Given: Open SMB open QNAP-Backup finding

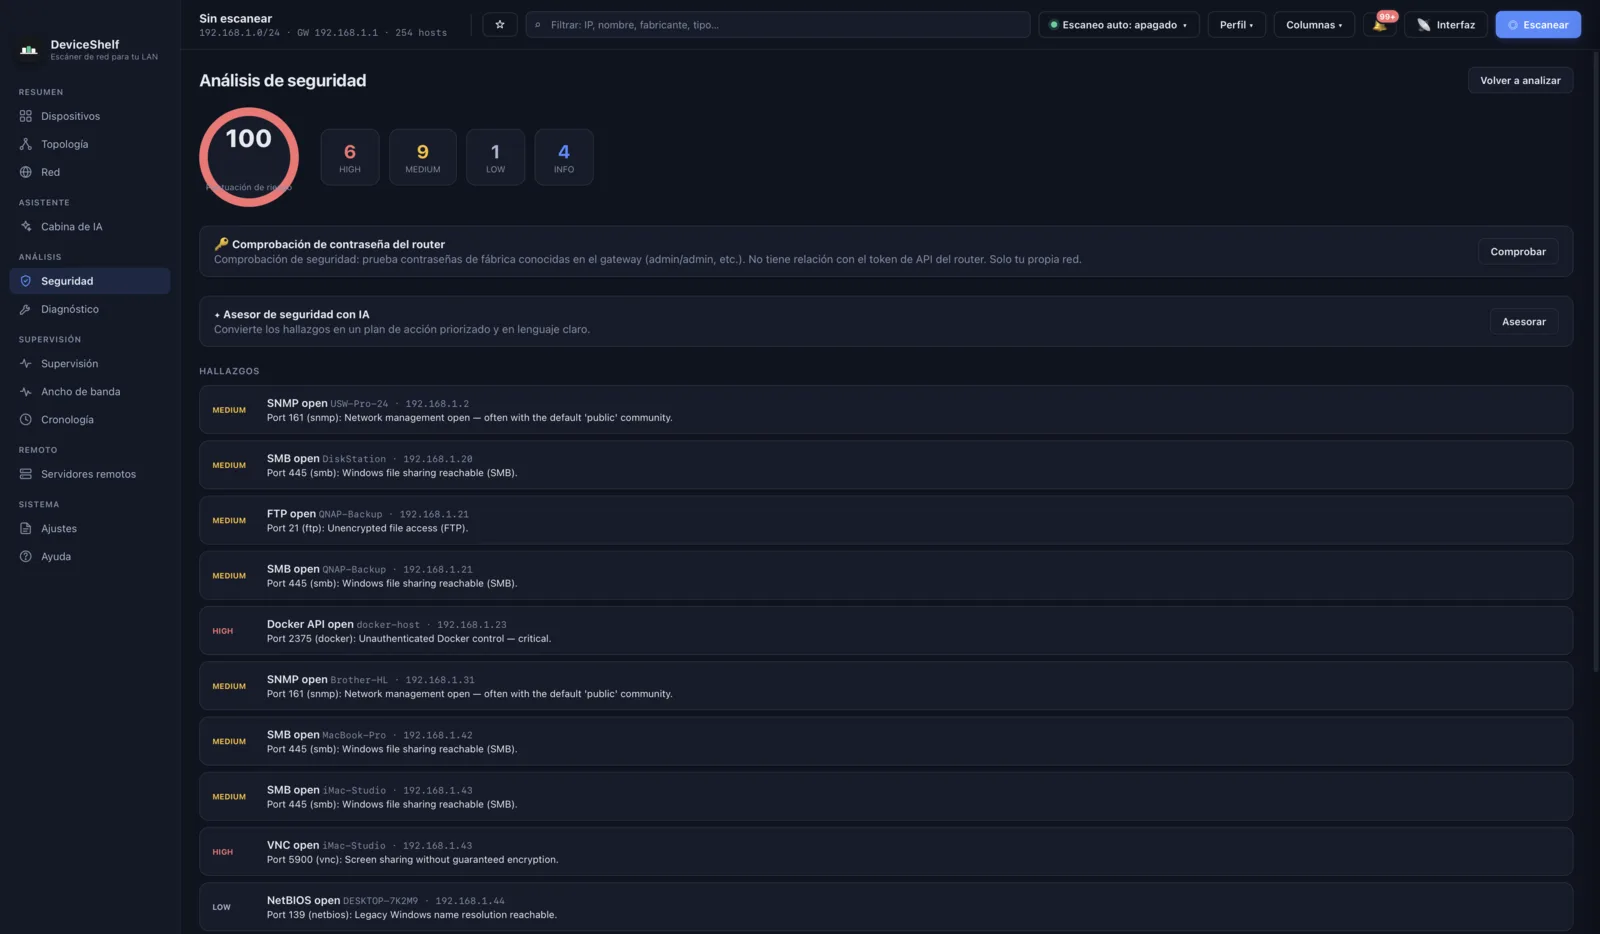Looking at the screenshot, I should [886, 576].
